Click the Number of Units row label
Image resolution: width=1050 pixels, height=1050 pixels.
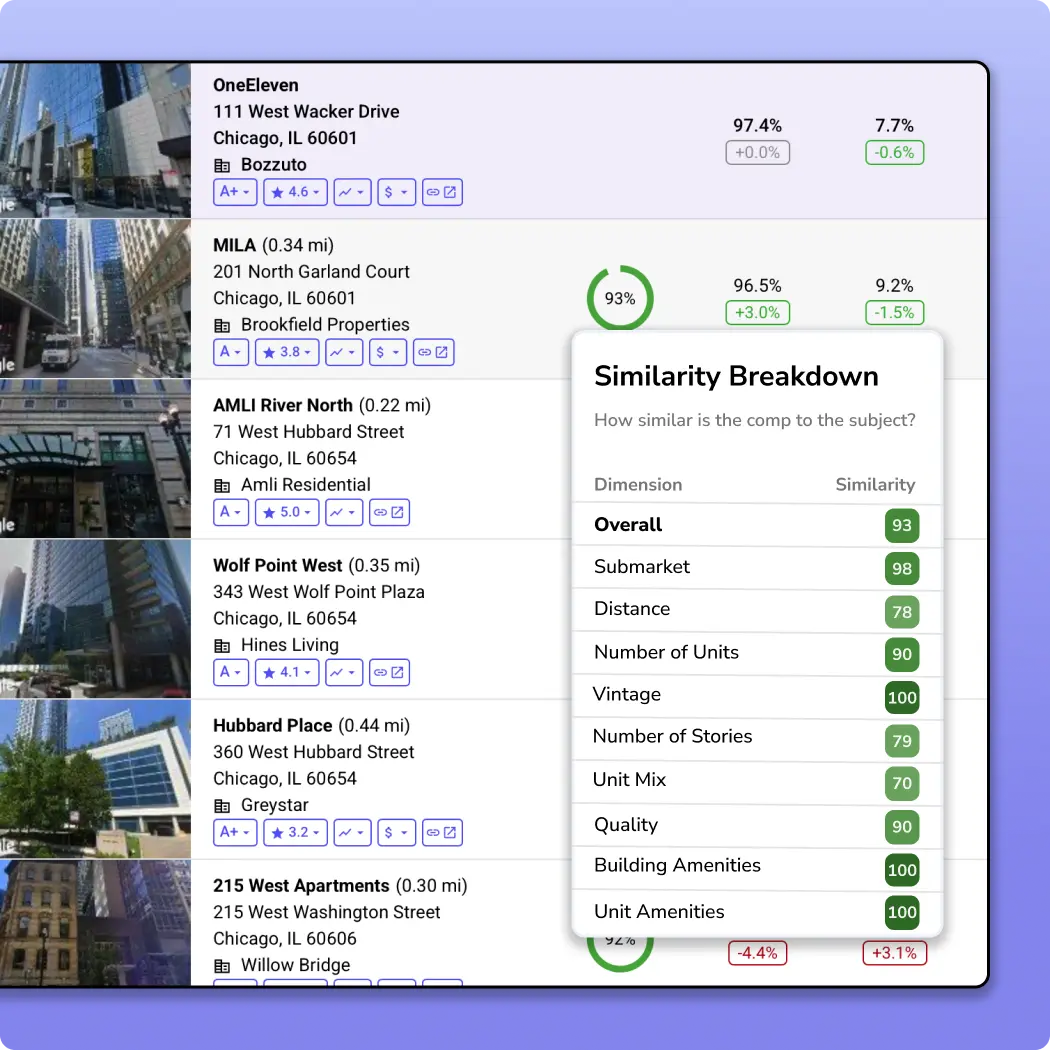click(666, 652)
